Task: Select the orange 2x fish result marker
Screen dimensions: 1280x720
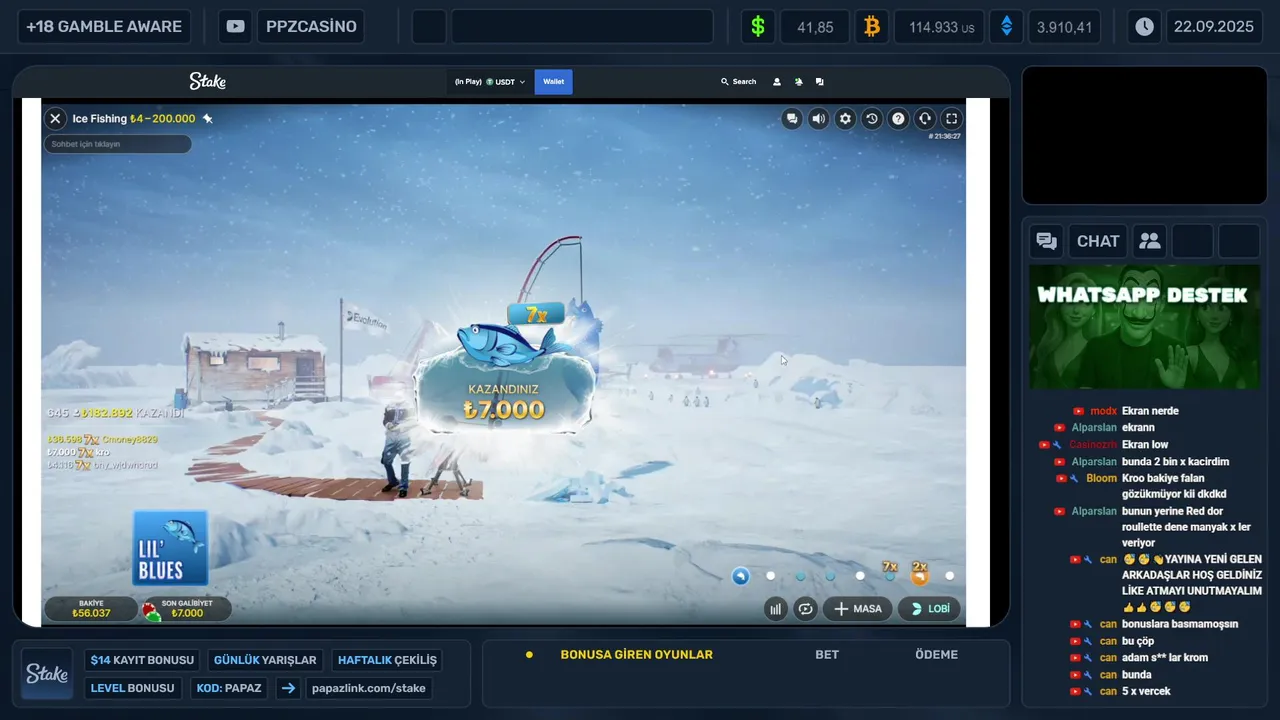Action: (x=920, y=574)
